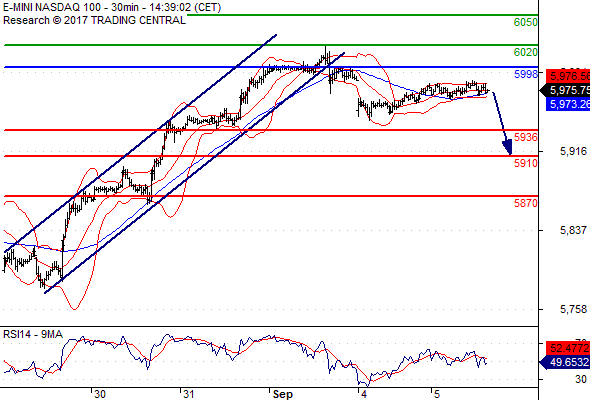Click the blue 5,973.26 price tag
The height and width of the screenshot is (400, 590).
[568, 104]
